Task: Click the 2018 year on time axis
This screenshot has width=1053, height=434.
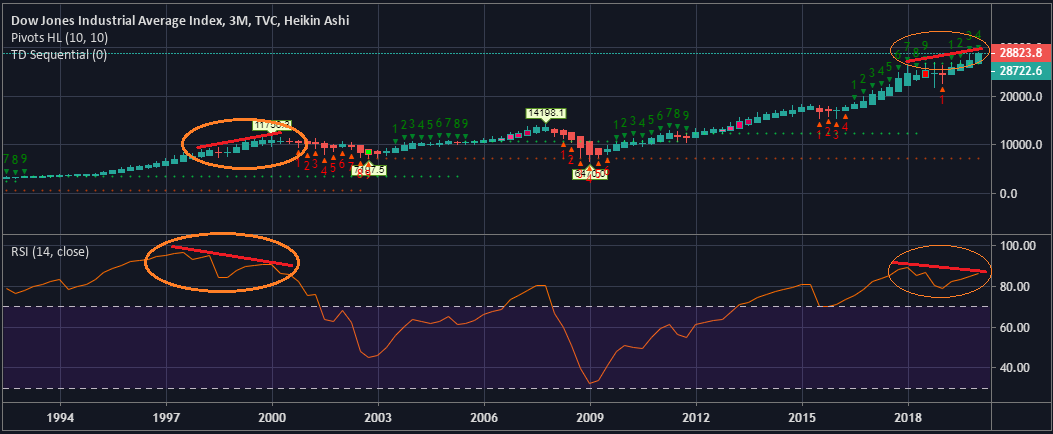Action: pos(909,417)
